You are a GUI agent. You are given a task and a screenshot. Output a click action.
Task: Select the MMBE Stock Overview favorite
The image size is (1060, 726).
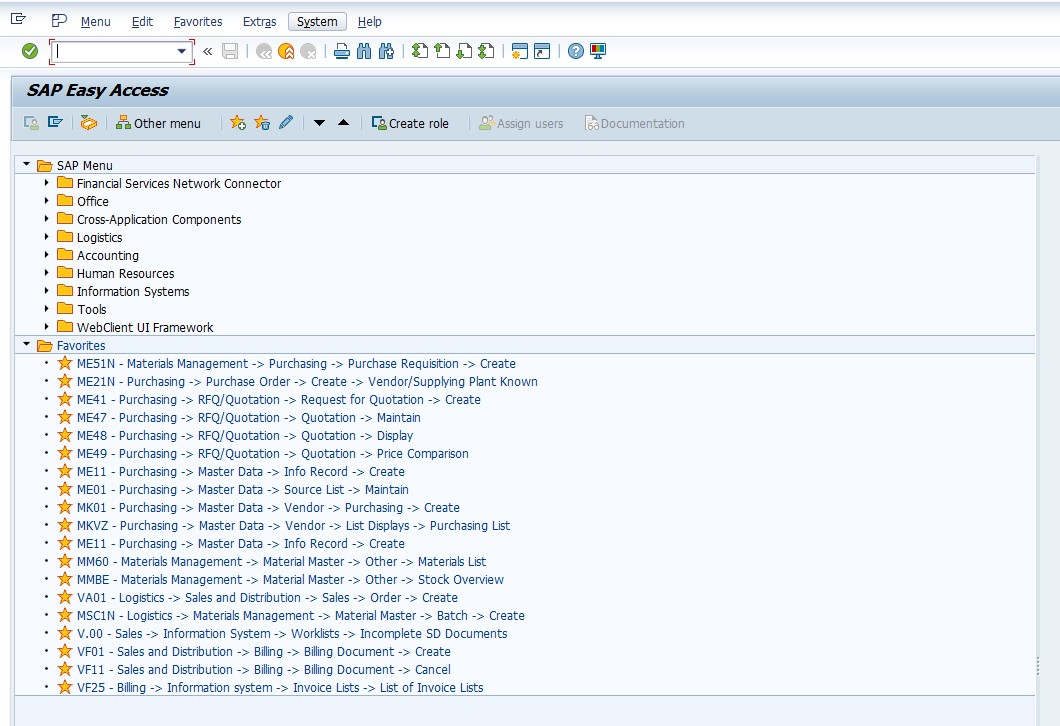point(290,579)
